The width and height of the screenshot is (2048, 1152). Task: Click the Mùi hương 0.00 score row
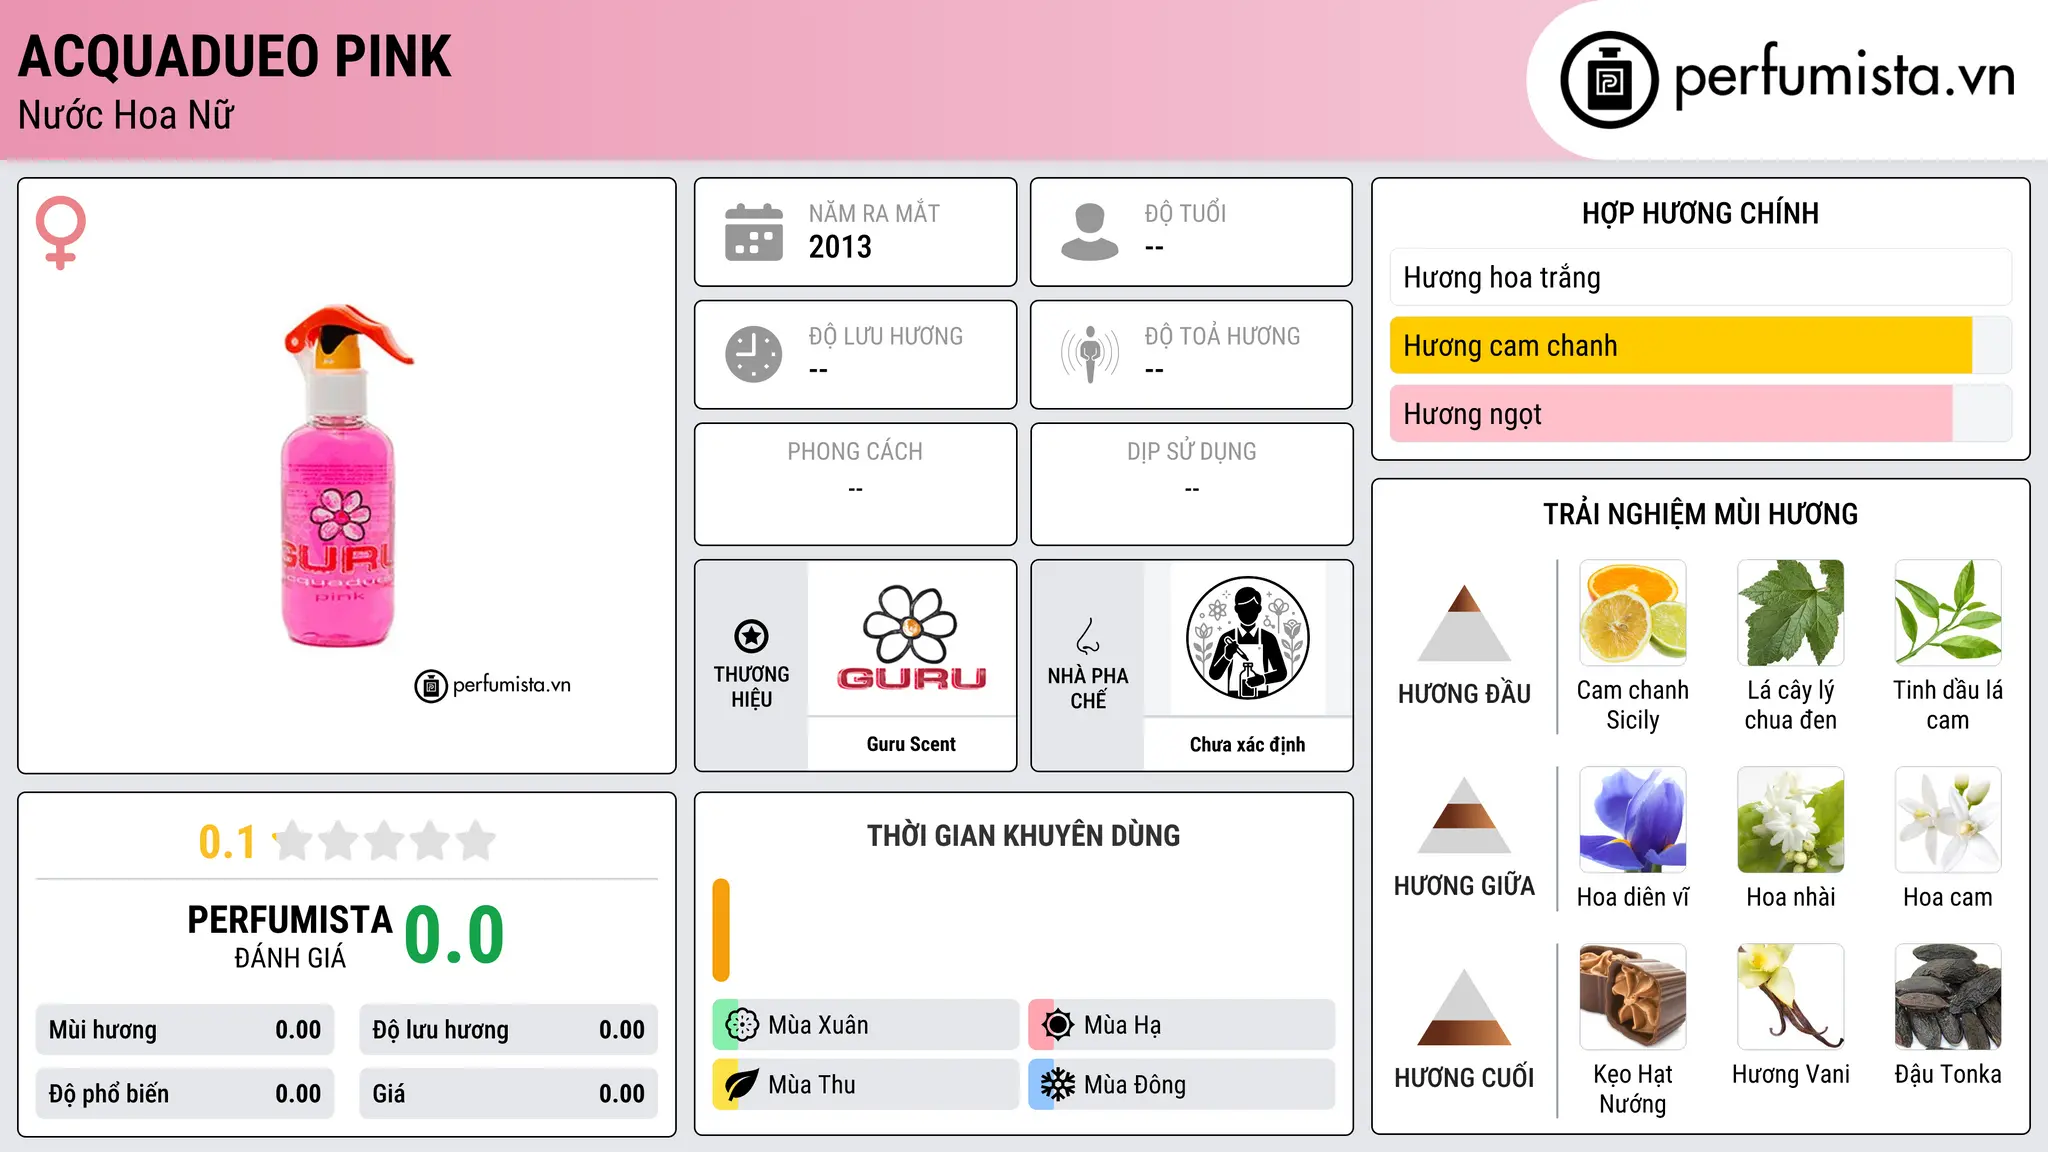pyautogui.click(x=185, y=1030)
